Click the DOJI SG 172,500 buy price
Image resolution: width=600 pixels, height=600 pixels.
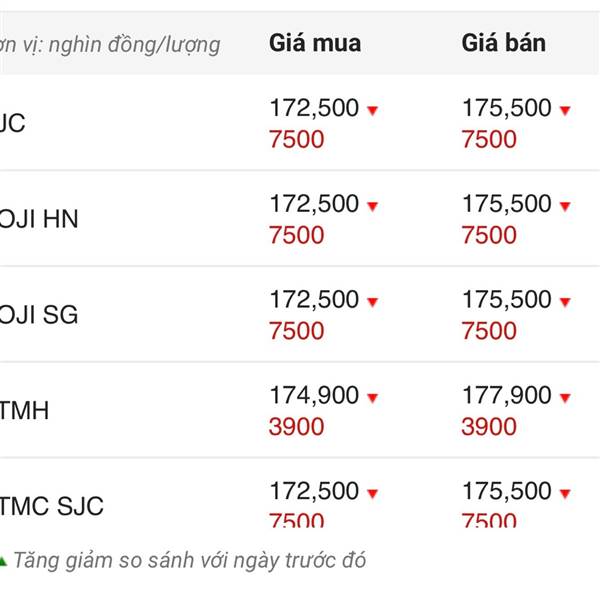click(x=313, y=300)
